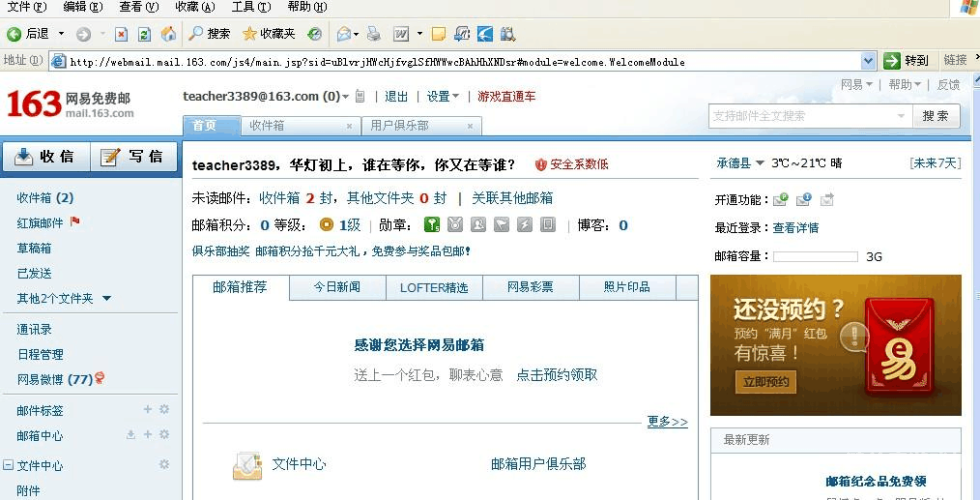Click the 转到 Go button

pyautogui.click(x=906, y=61)
